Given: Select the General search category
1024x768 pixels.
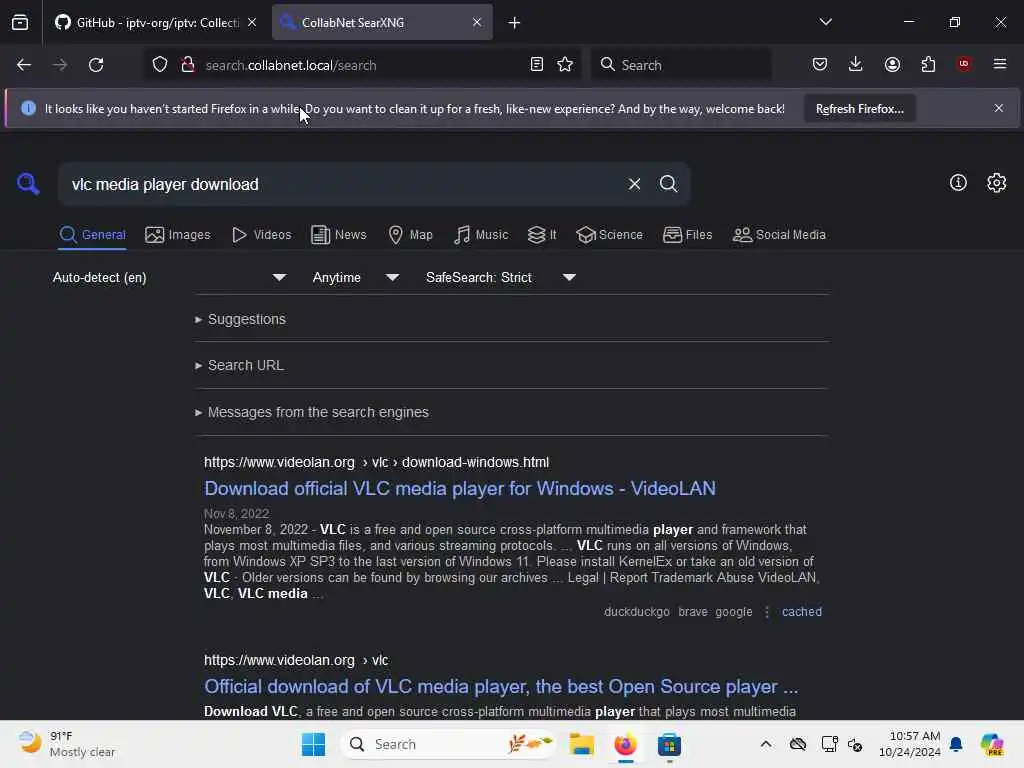Looking at the screenshot, I should (x=92, y=235).
